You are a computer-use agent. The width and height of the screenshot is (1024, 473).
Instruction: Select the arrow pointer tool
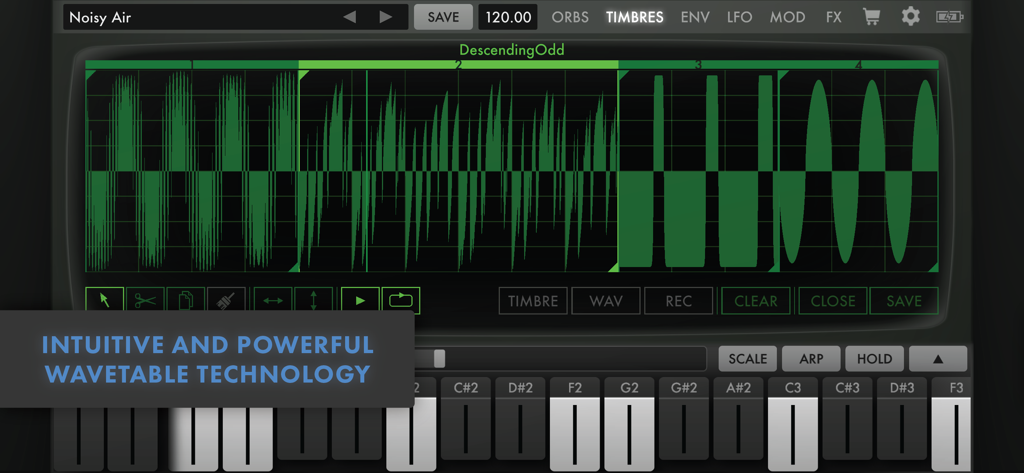coord(104,300)
